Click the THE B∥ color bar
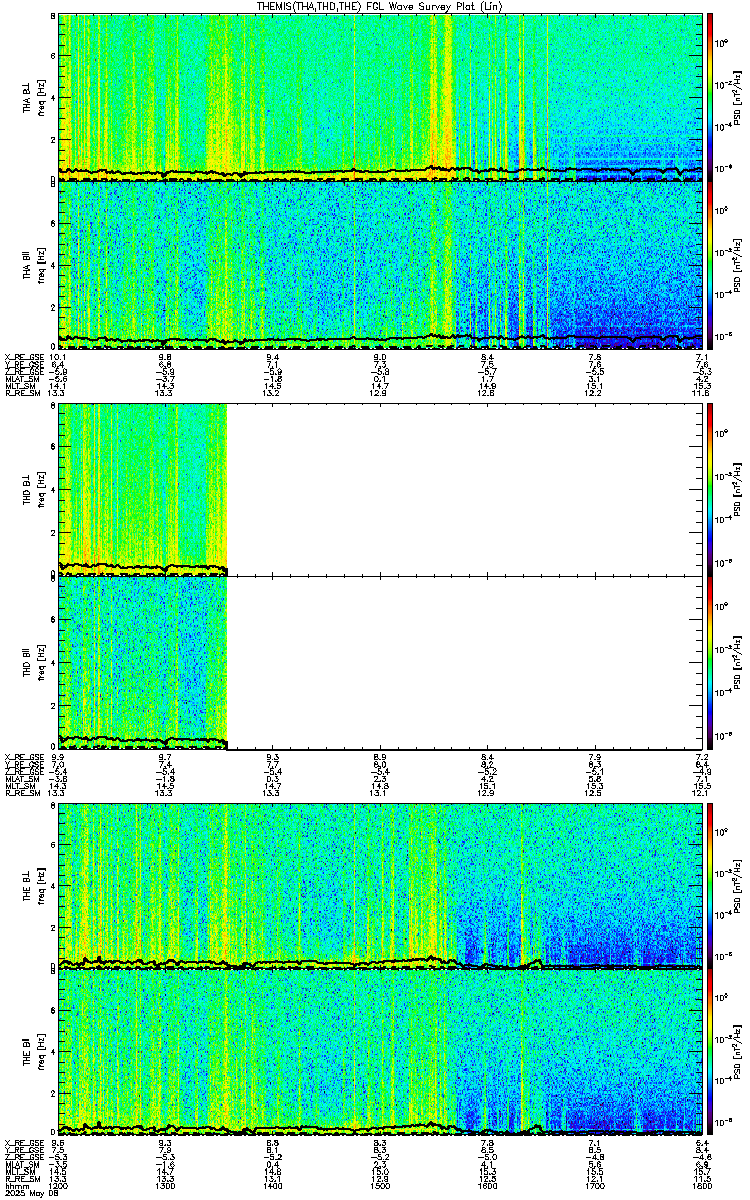The image size is (750, 1200). [711, 1053]
